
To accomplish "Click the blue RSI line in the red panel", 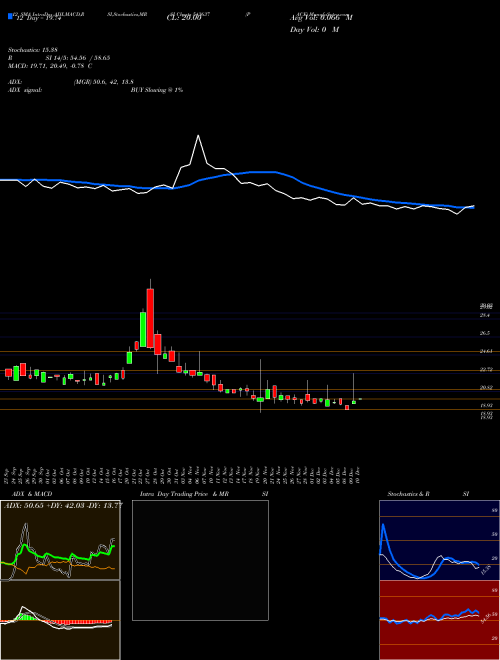I will coord(429,617).
